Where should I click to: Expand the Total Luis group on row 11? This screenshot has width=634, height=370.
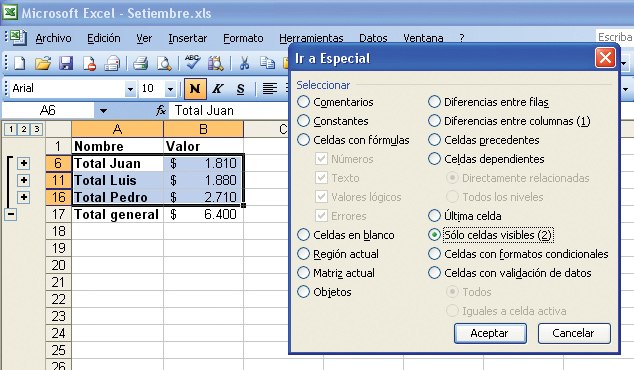tap(24, 180)
